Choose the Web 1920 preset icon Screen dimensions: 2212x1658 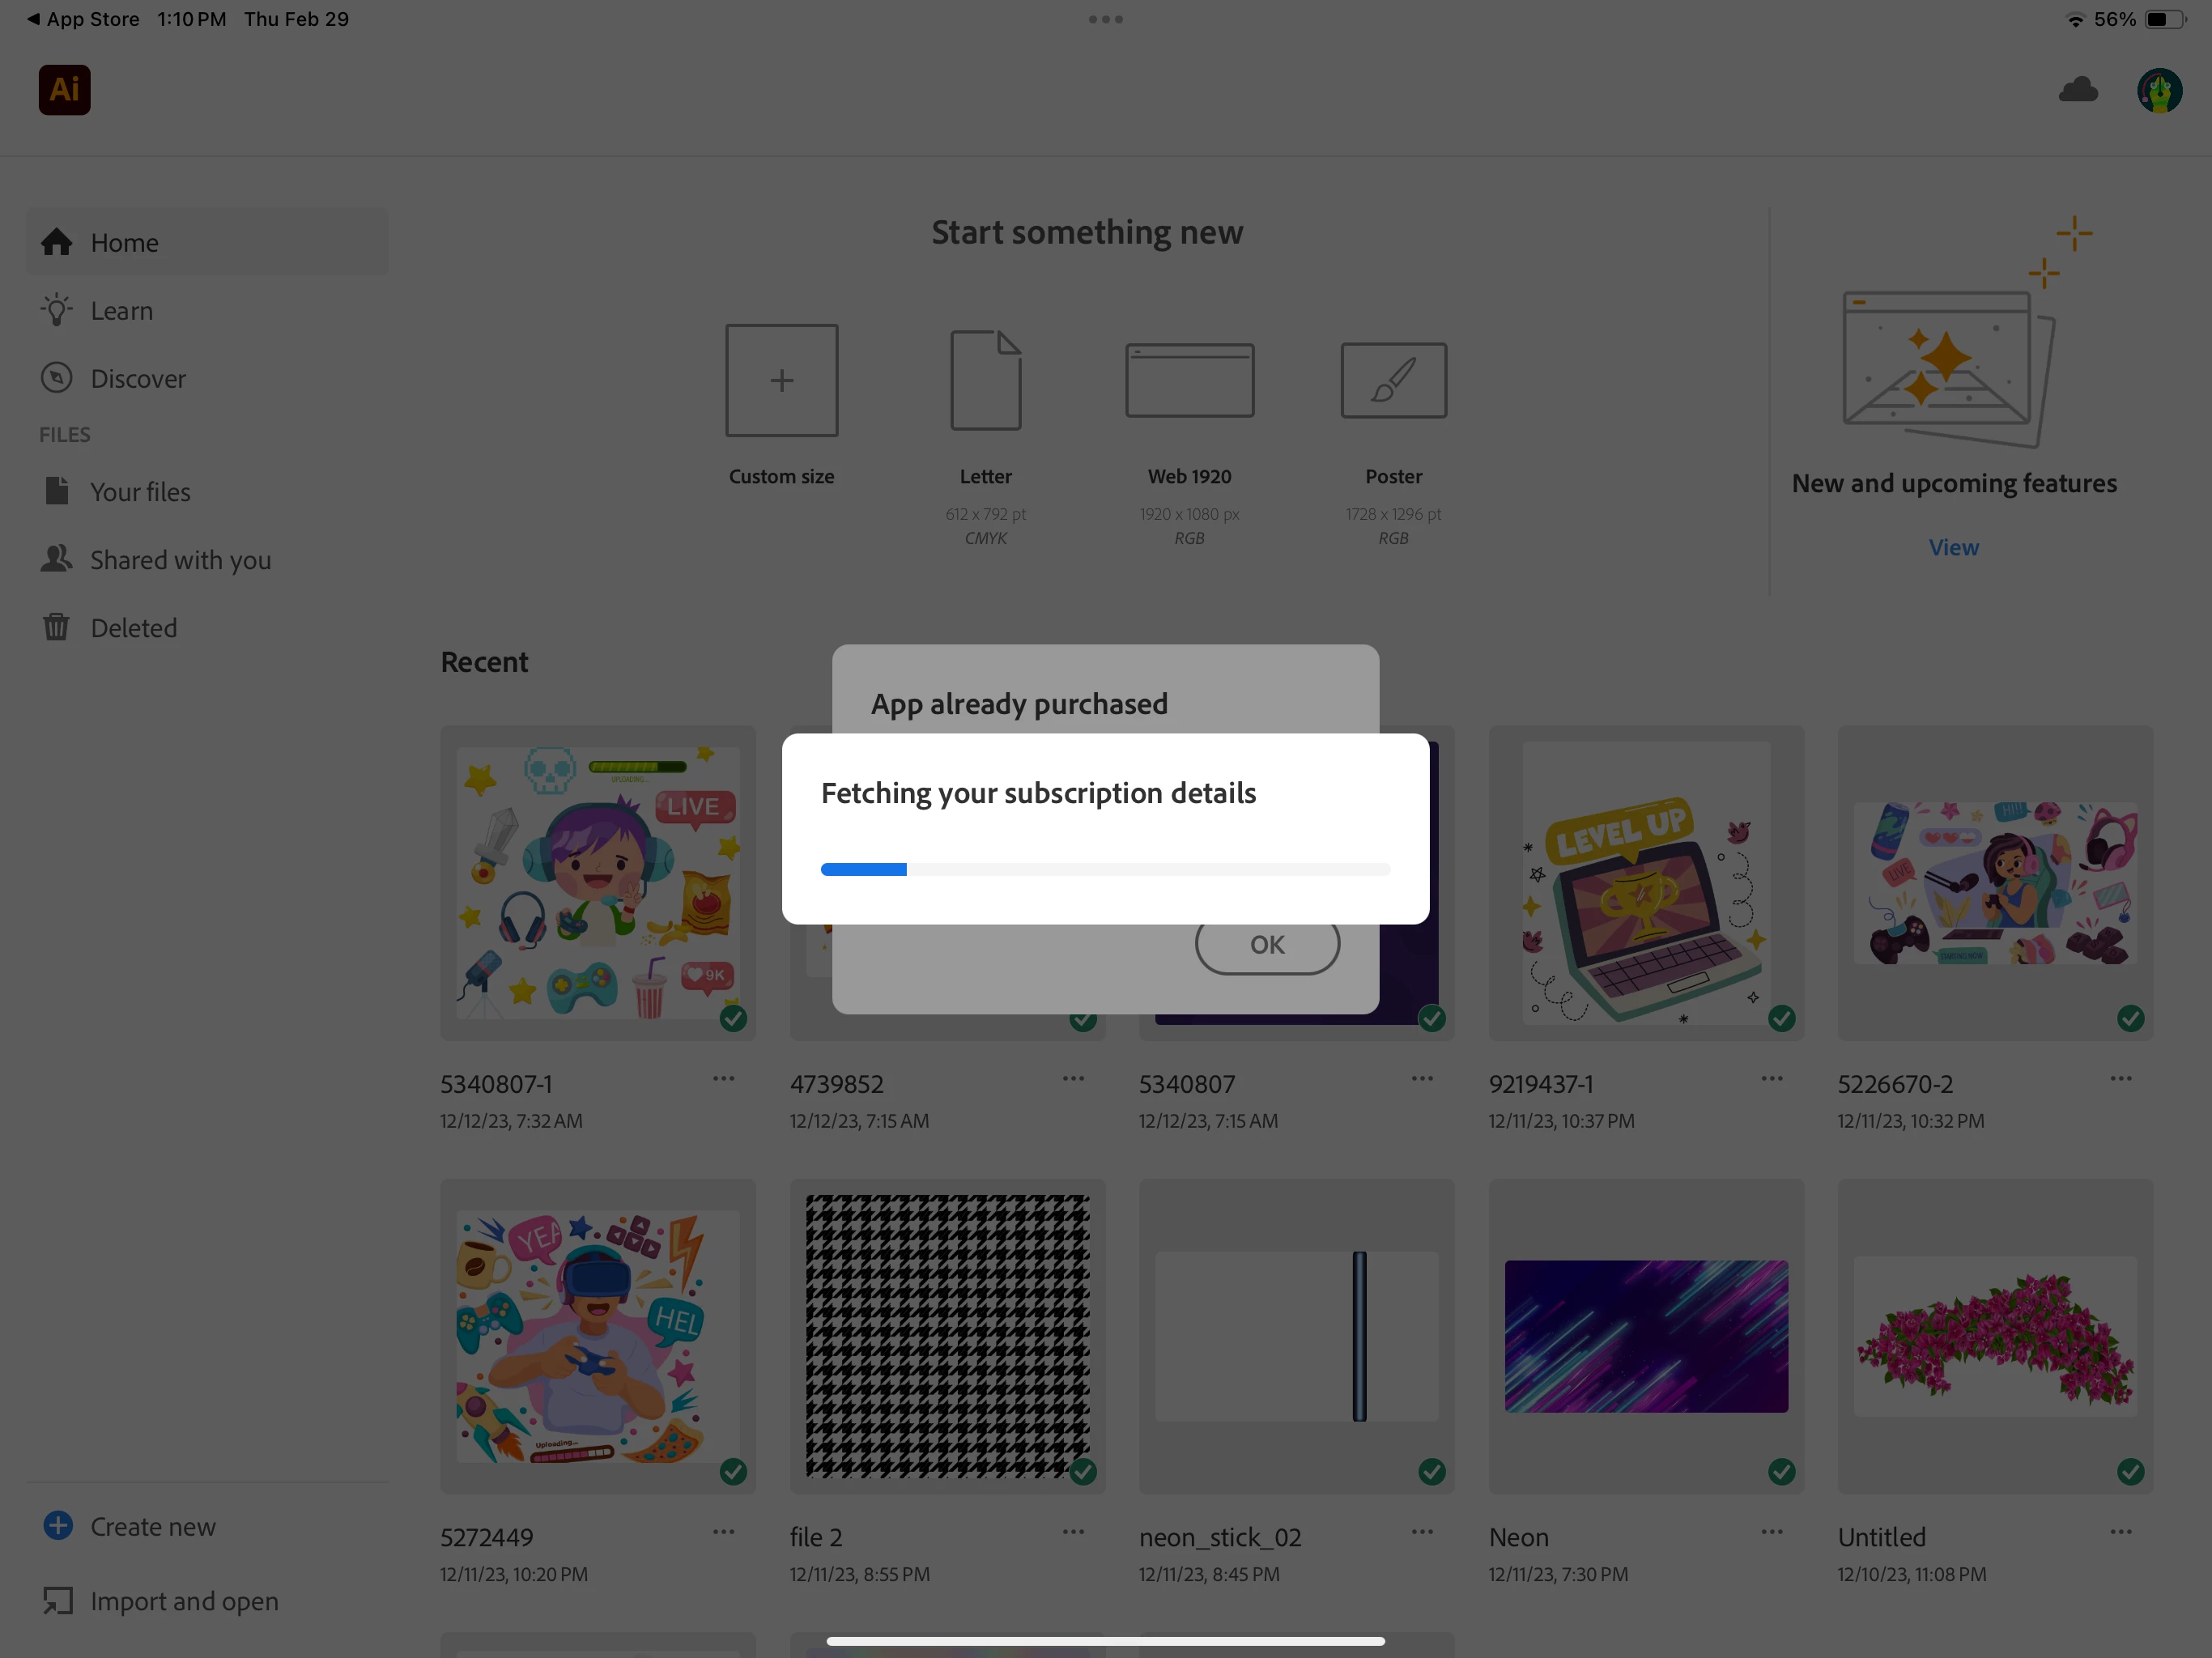[x=1189, y=380]
